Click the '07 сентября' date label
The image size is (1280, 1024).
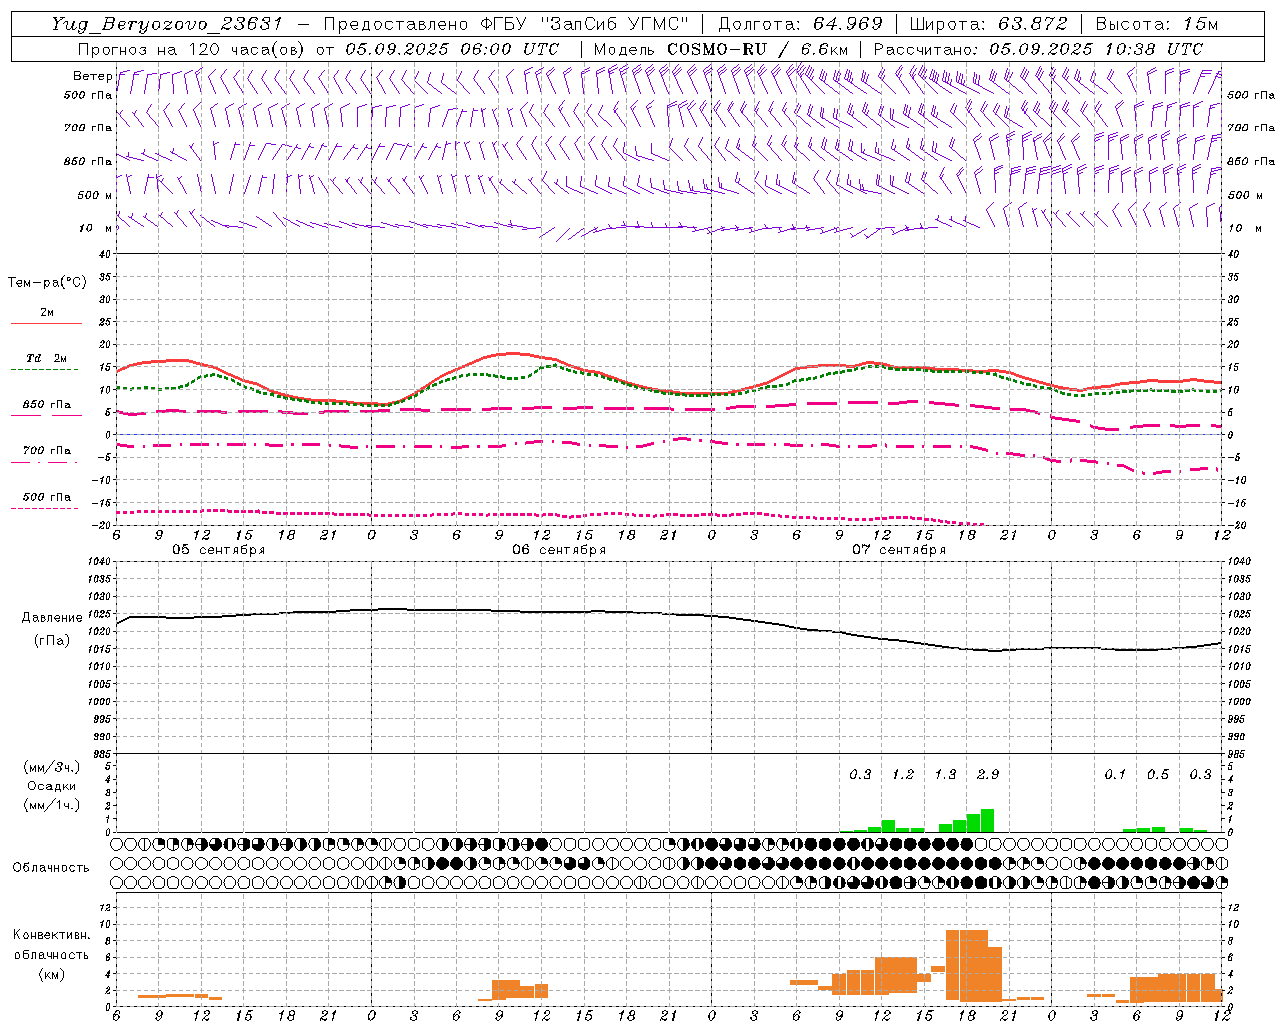[899, 549]
